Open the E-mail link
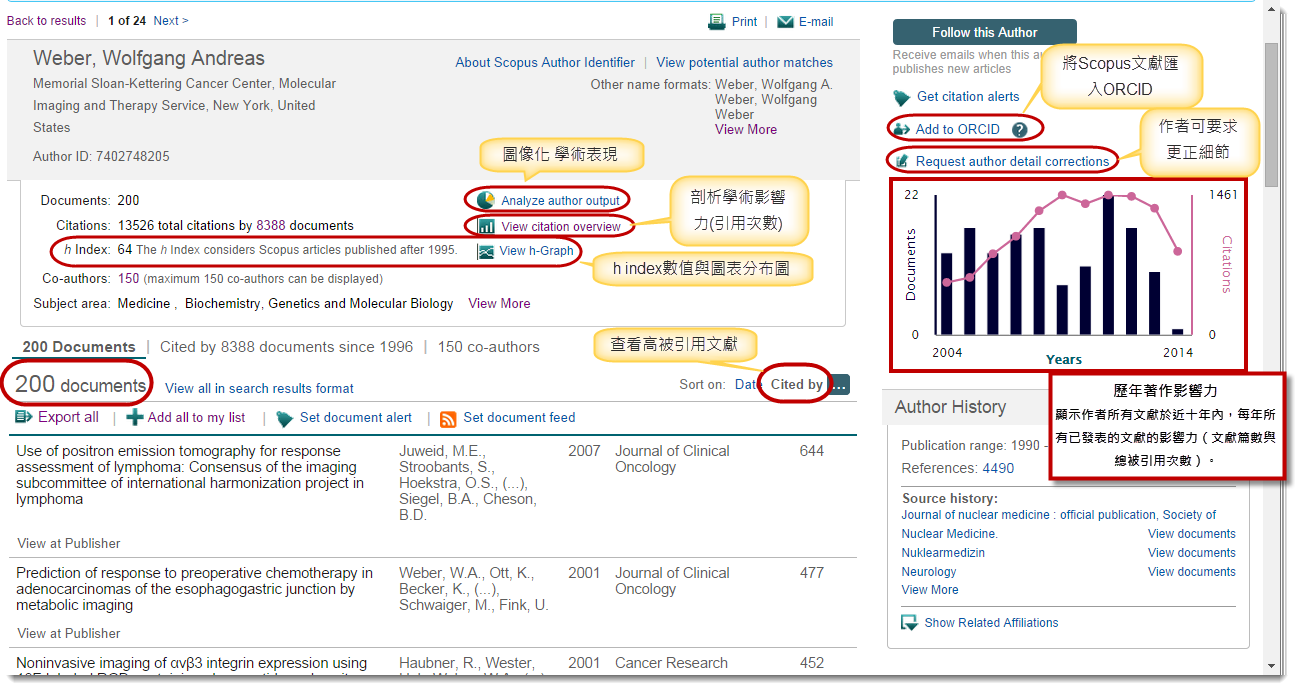 [816, 21]
